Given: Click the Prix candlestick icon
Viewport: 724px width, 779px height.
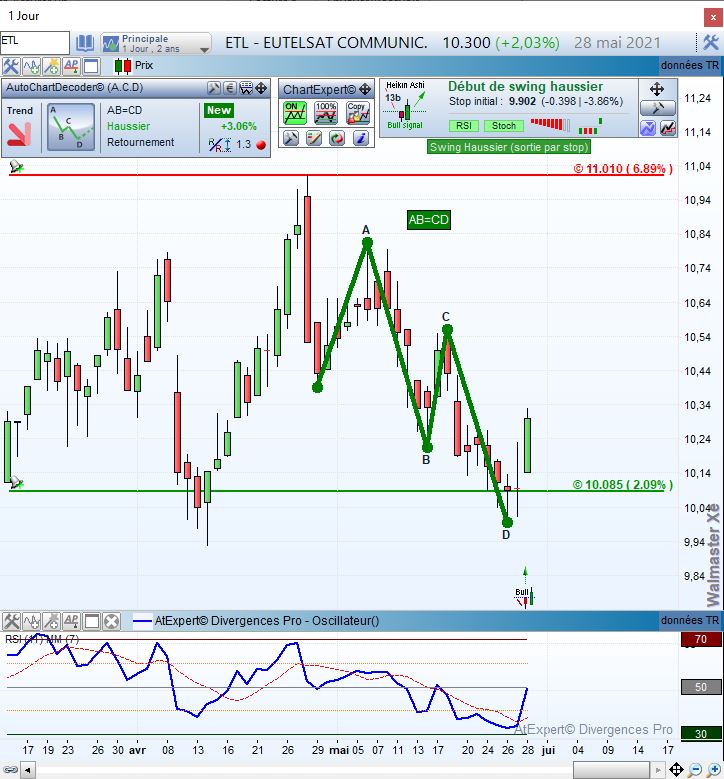Looking at the screenshot, I should 123,66.
